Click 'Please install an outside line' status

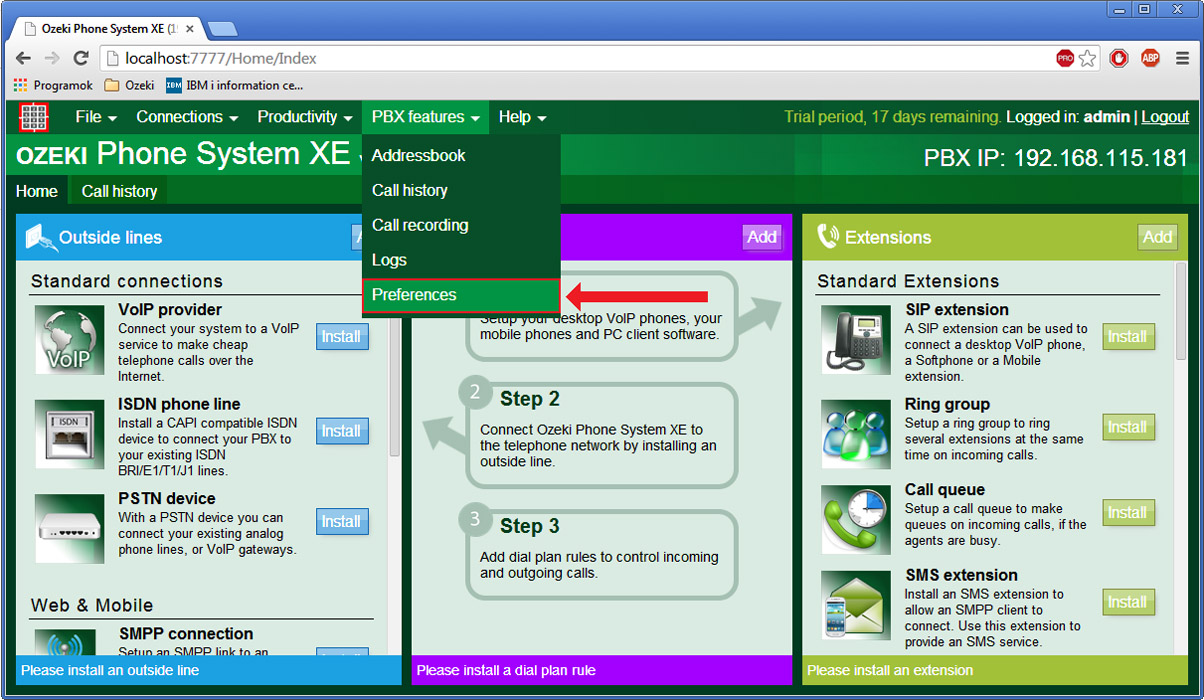(110, 670)
